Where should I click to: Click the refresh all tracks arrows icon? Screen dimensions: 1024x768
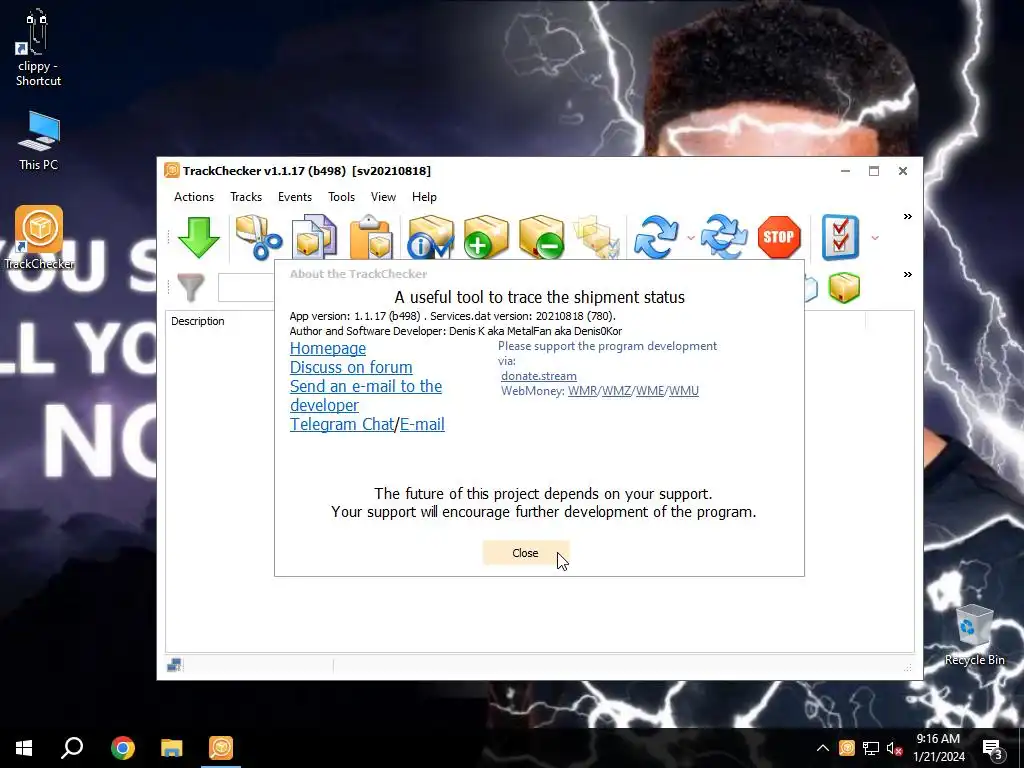(x=724, y=237)
